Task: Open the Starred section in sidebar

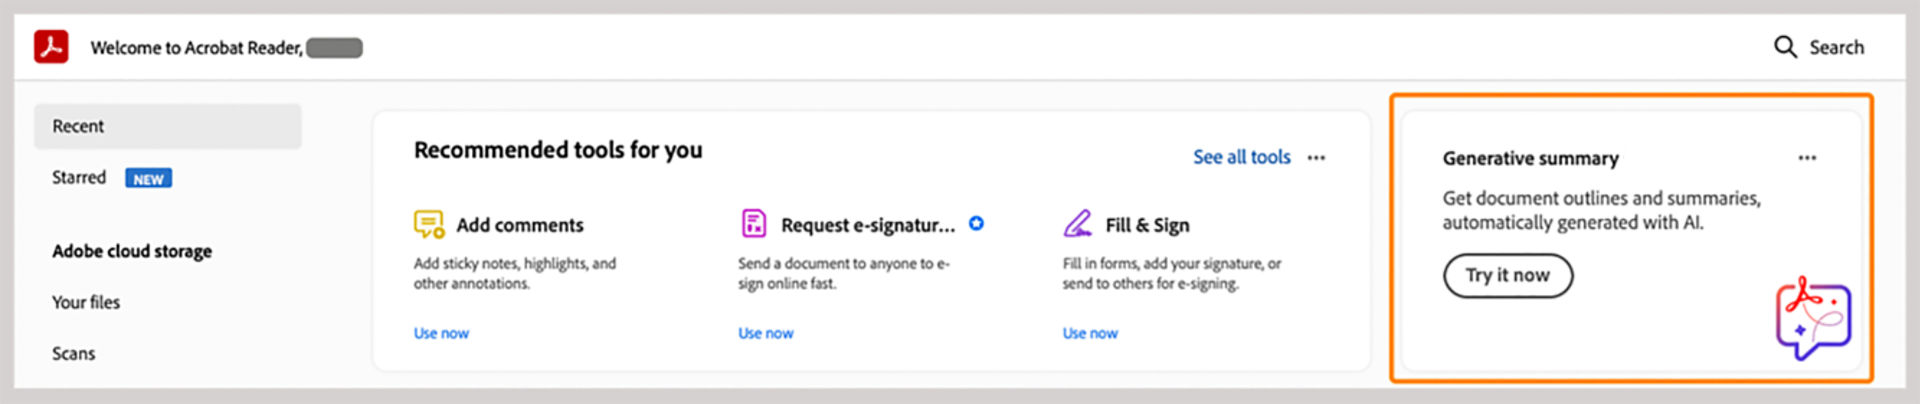Action: 79,178
